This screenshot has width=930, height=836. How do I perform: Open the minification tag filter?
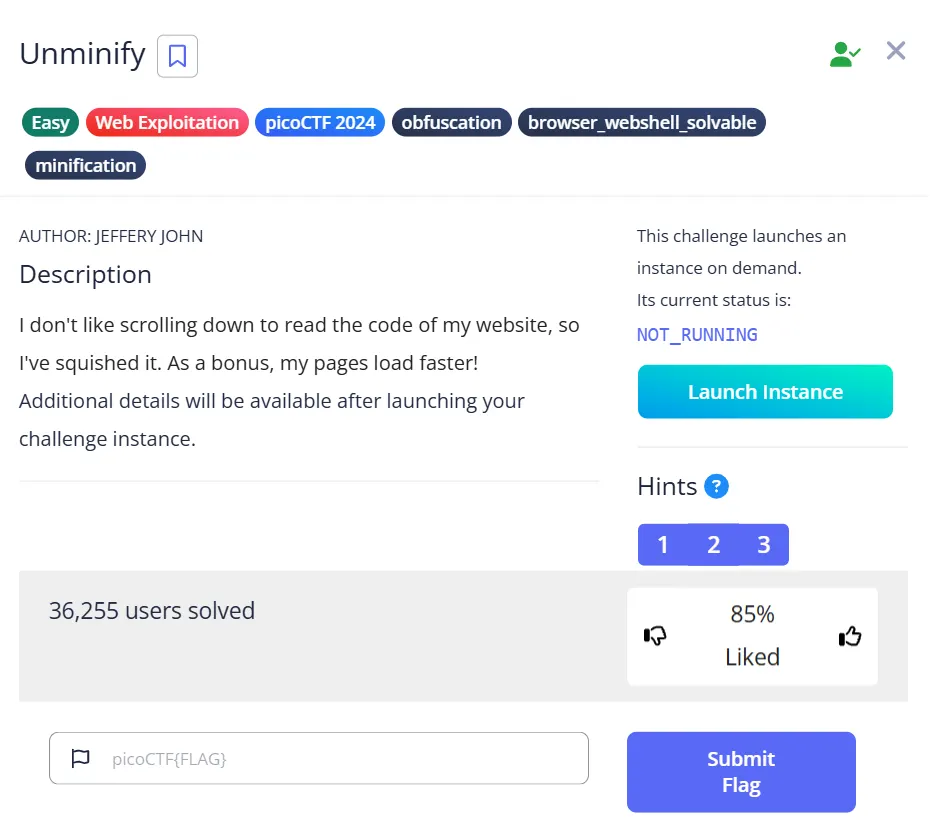(85, 164)
